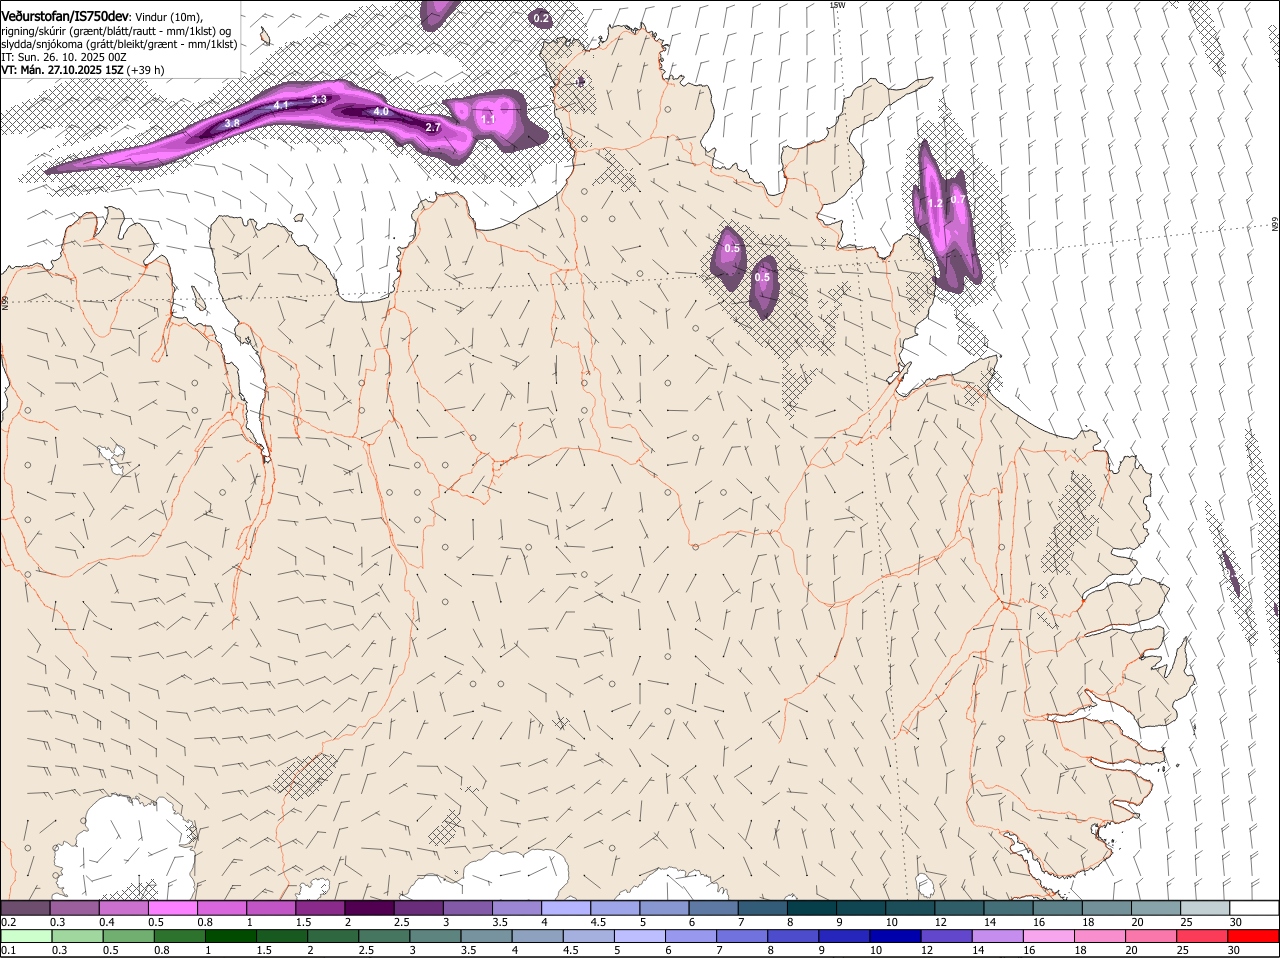Select the IT: Sun. 26. 10. 2025 00Z line

pos(63,57)
